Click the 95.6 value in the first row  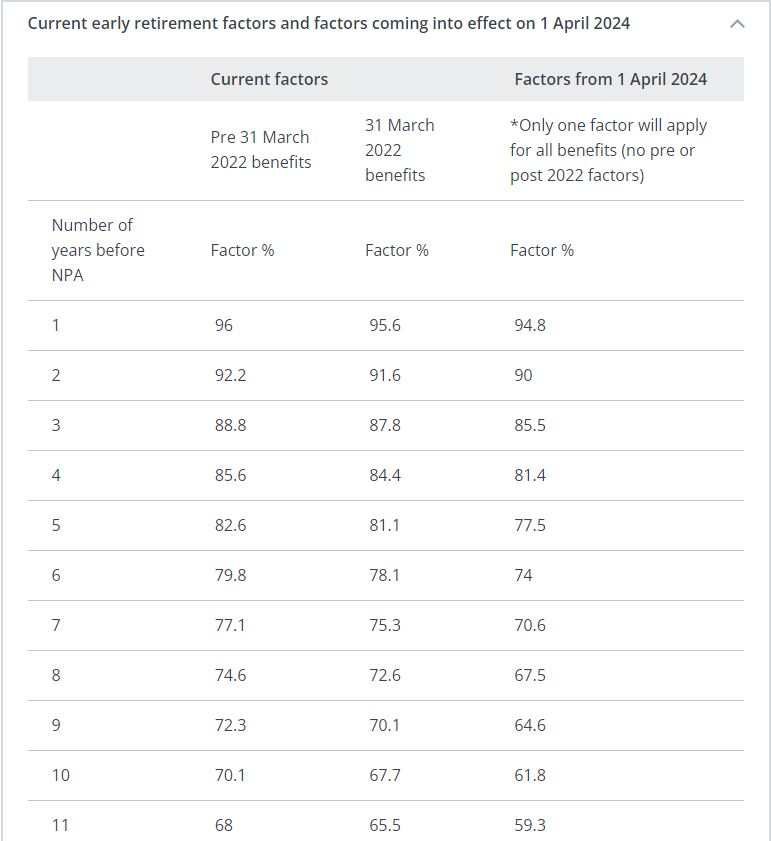[x=385, y=325]
